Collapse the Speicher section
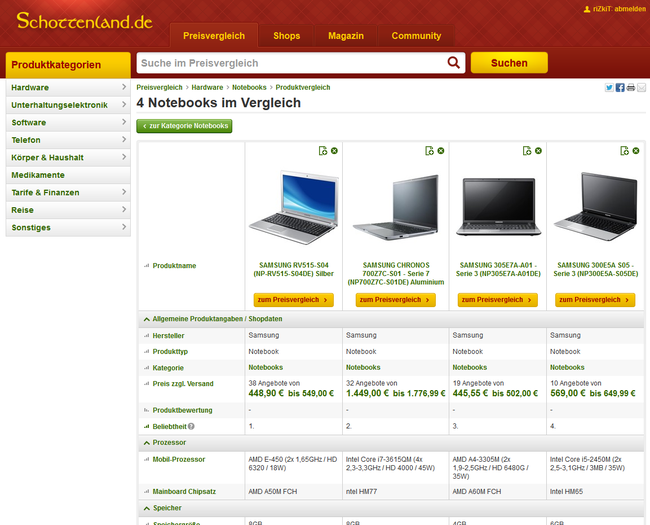This screenshot has height=525, width=650. (146, 508)
